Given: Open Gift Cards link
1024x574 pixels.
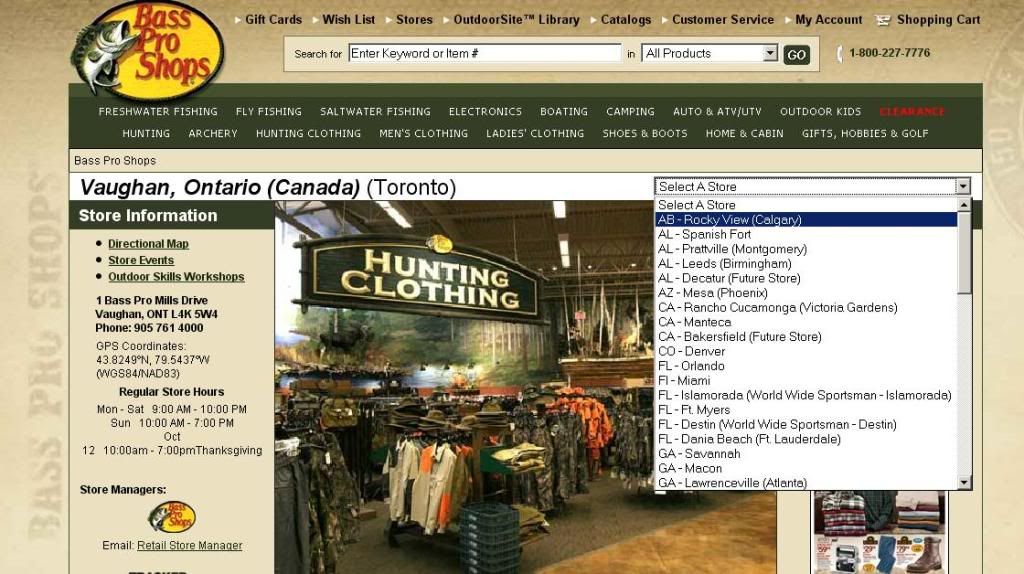Looking at the screenshot, I should pyautogui.click(x=273, y=20).
